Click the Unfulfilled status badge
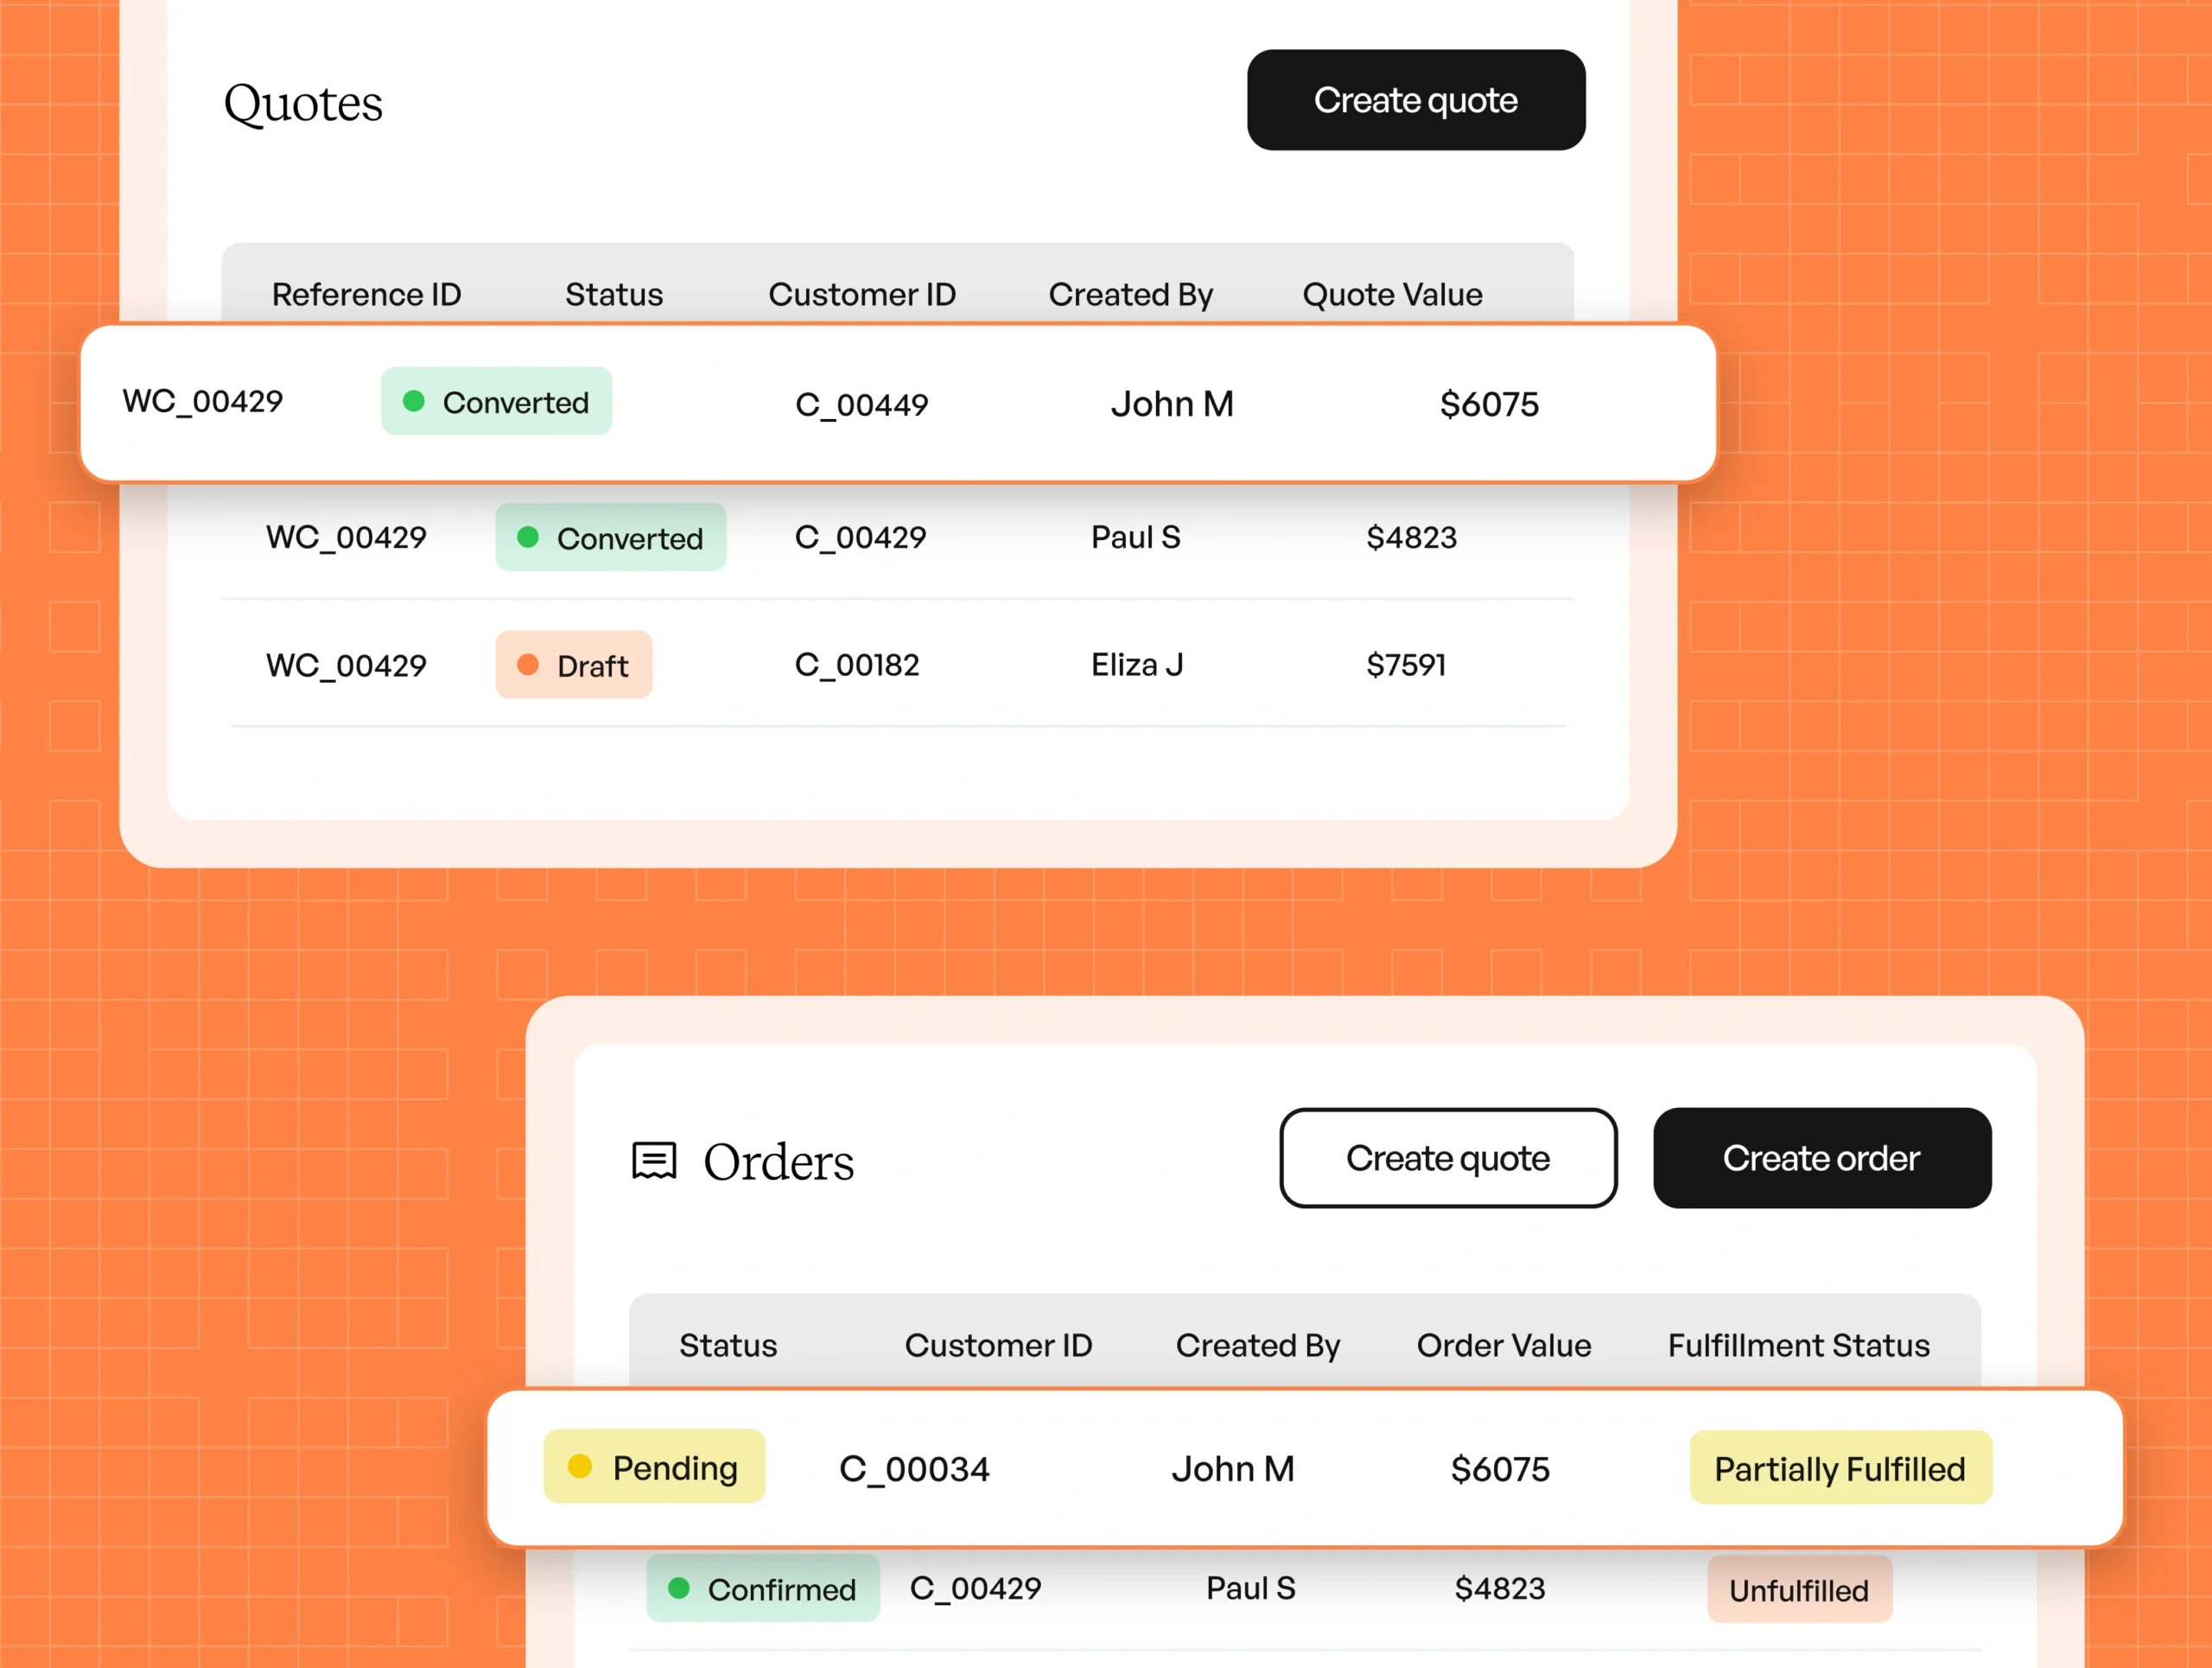The image size is (2212, 1668). tap(1798, 1589)
